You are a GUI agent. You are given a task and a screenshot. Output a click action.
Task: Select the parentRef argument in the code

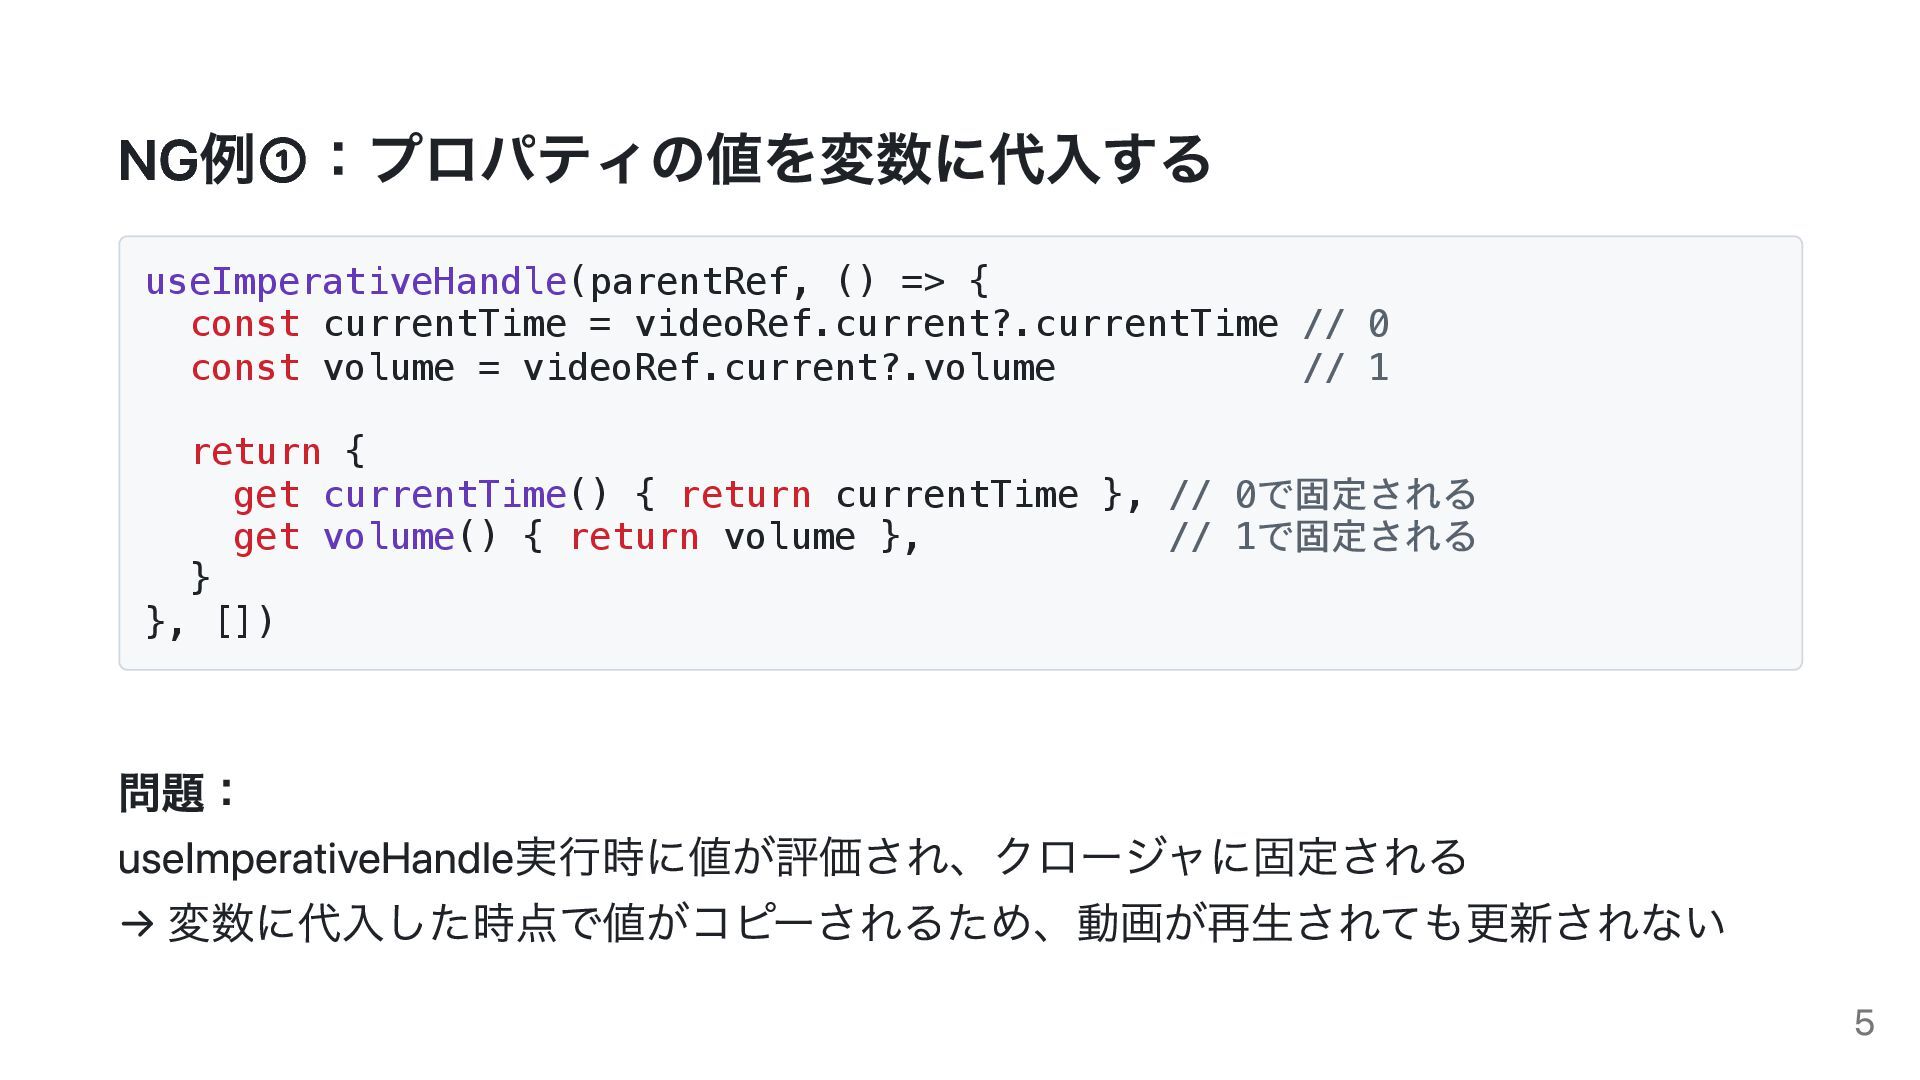pyautogui.click(x=689, y=282)
